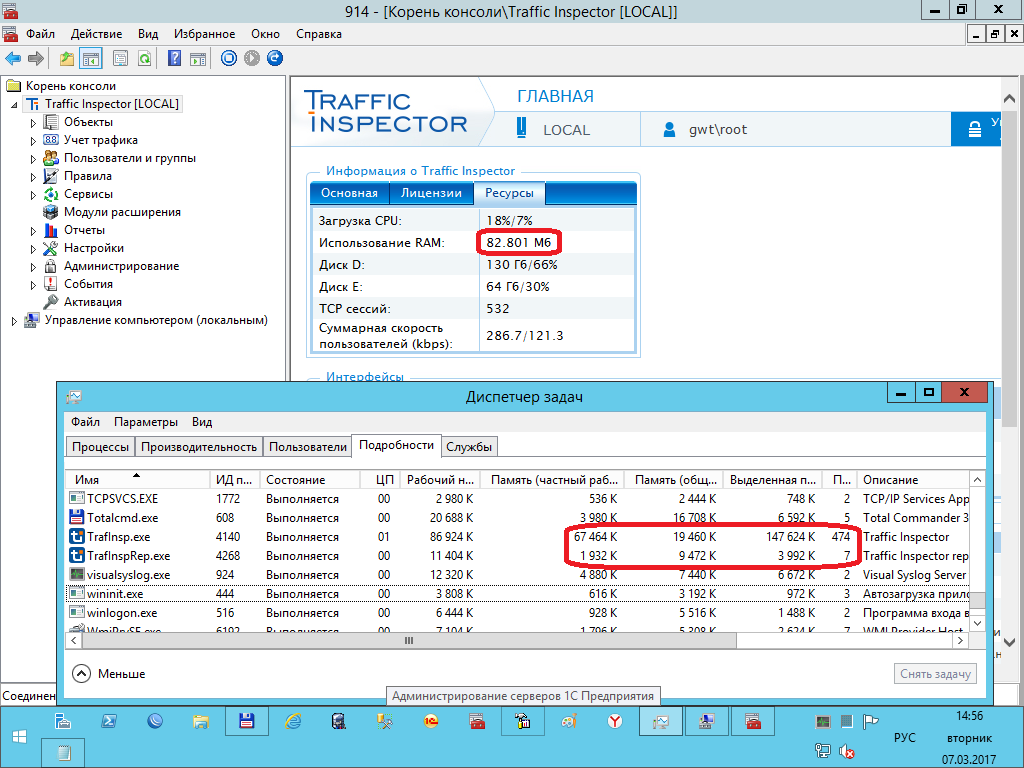Click the blue Stop service toolbar icon
This screenshot has width=1024, height=768.
click(229, 58)
